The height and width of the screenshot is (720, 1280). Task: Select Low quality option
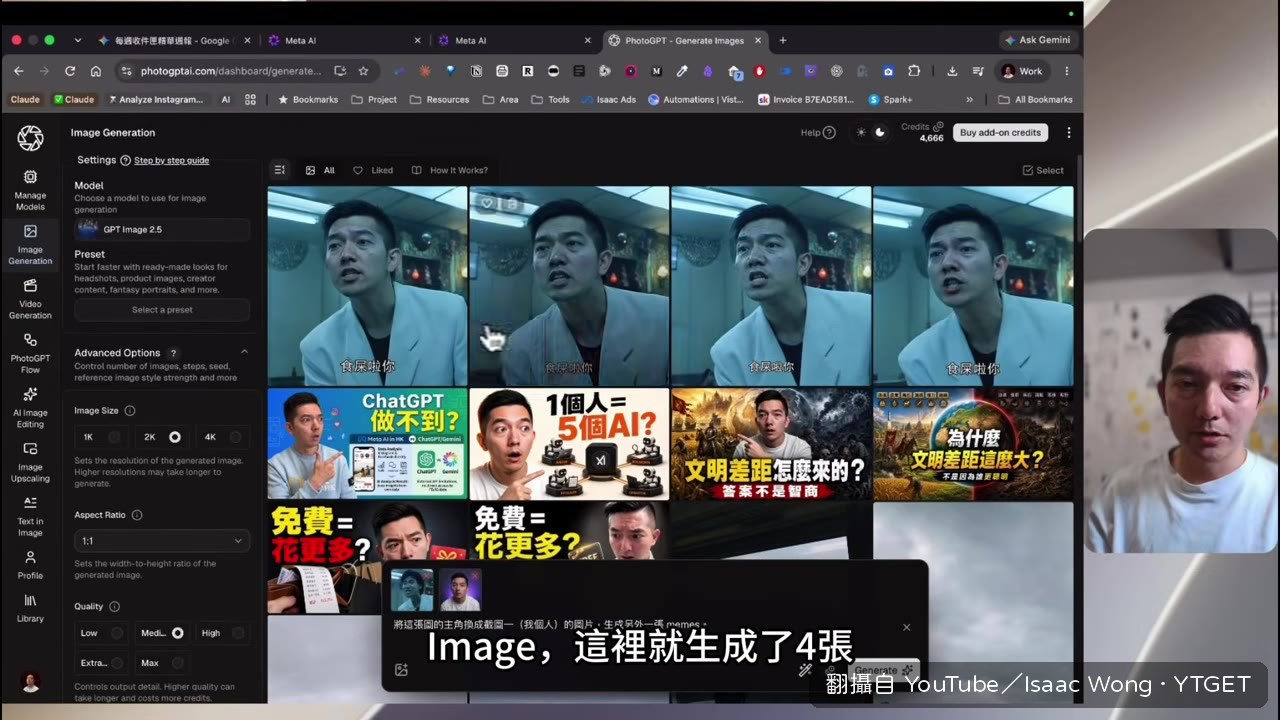point(102,633)
